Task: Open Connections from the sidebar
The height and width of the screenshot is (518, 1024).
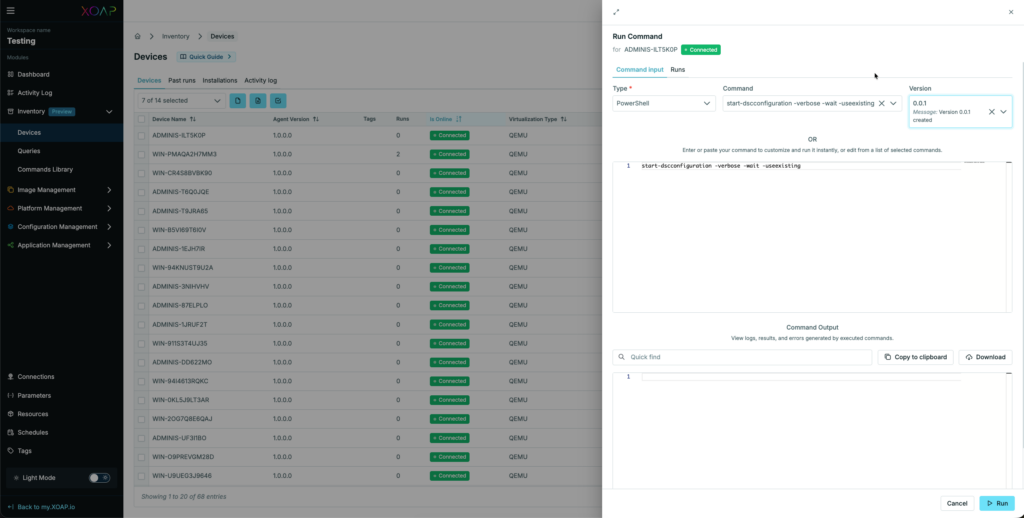Action: tap(36, 377)
